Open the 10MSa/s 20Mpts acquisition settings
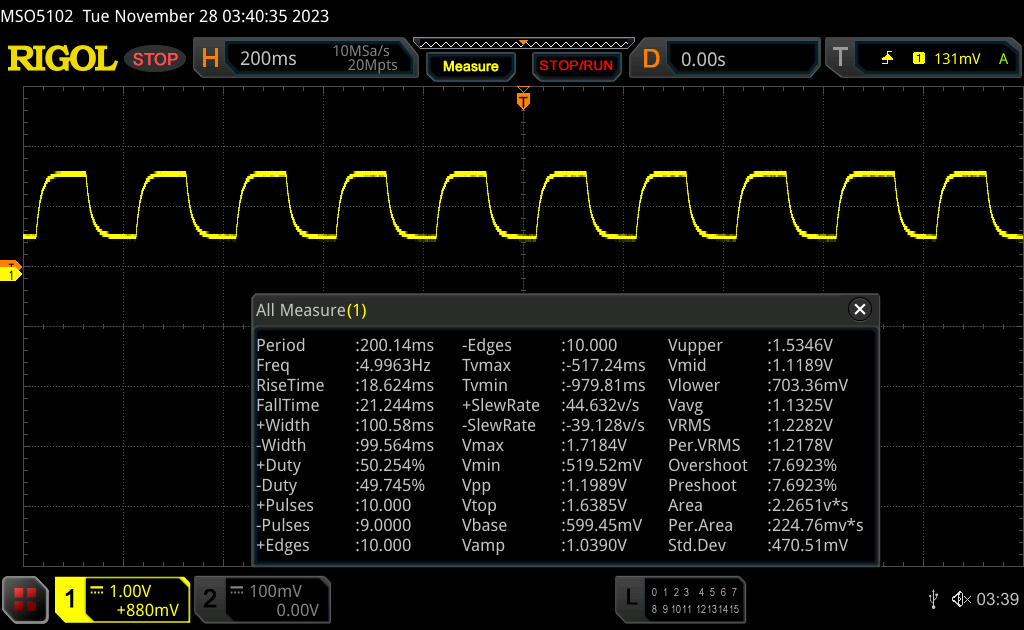Viewport: 1024px width, 630px height. 365,59
